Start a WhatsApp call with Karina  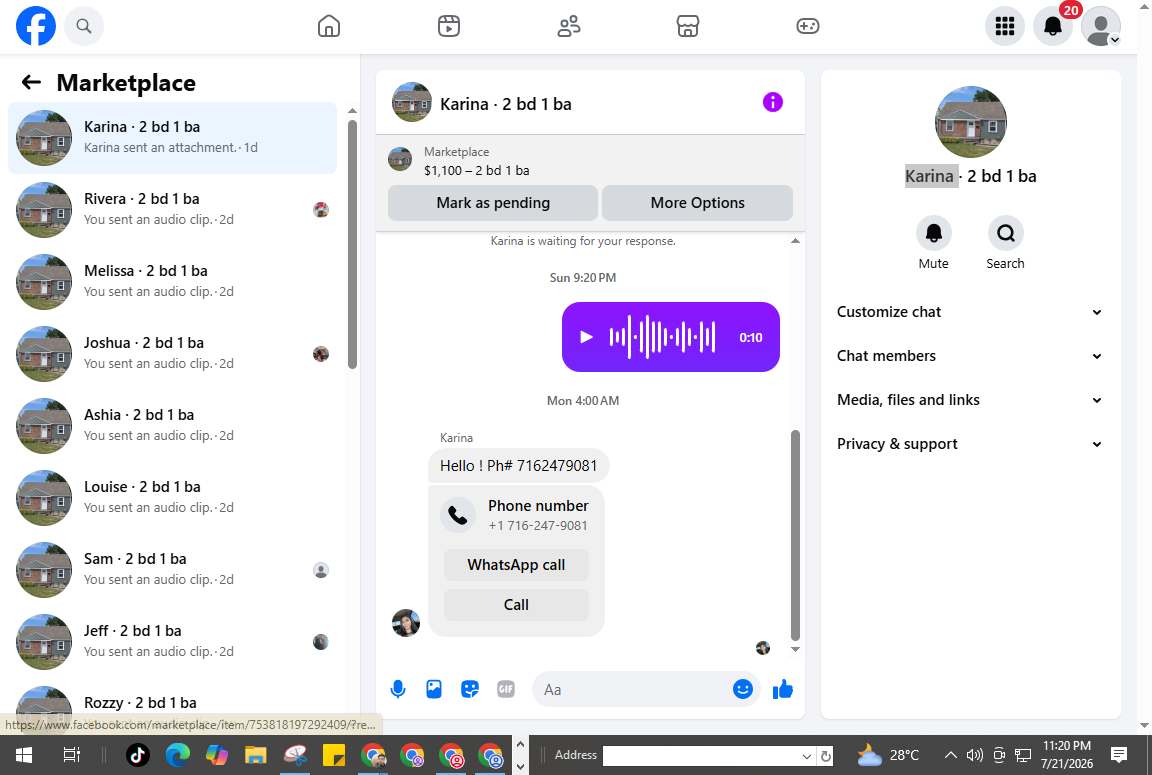click(516, 565)
